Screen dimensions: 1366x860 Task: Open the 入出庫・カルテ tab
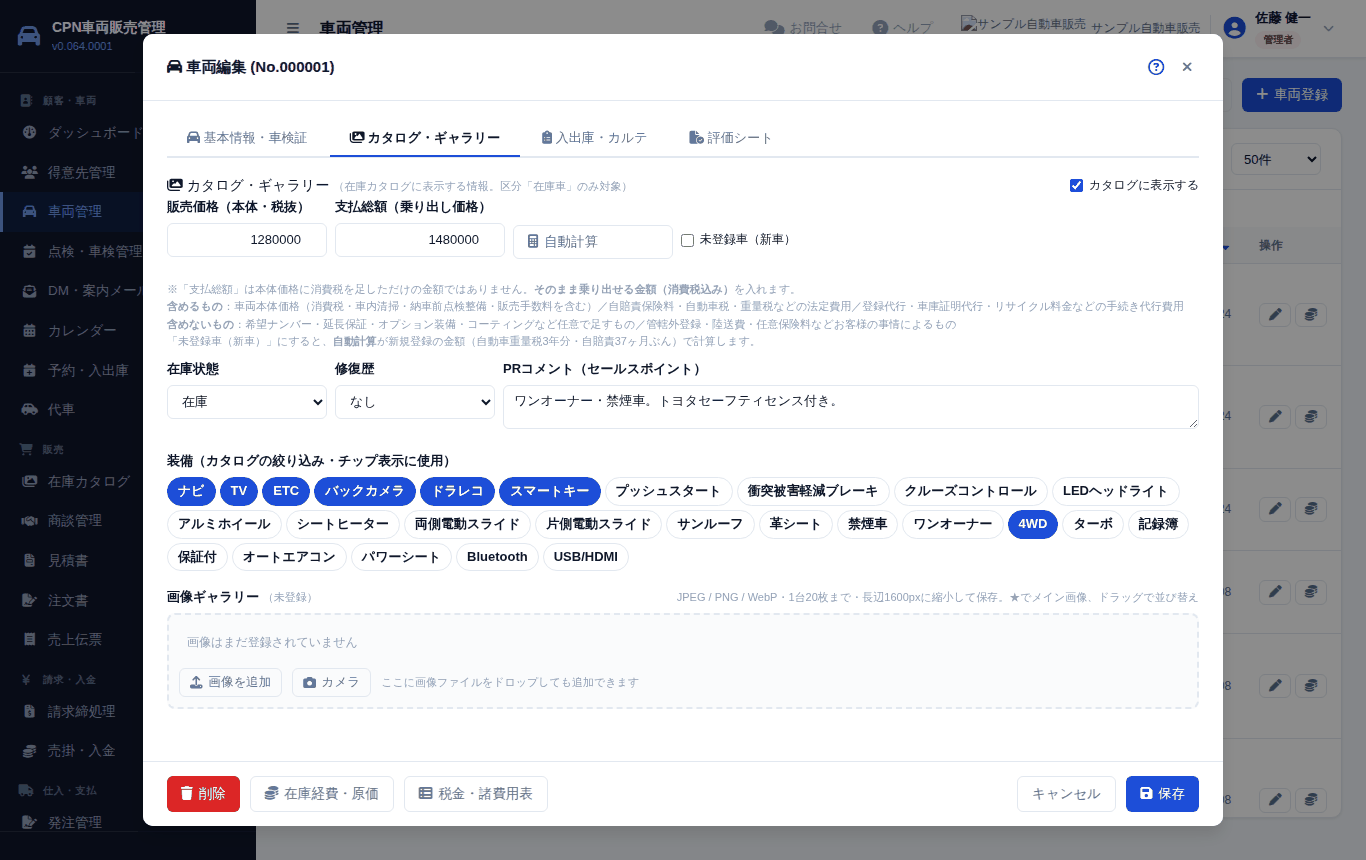(x=594, y=138)
